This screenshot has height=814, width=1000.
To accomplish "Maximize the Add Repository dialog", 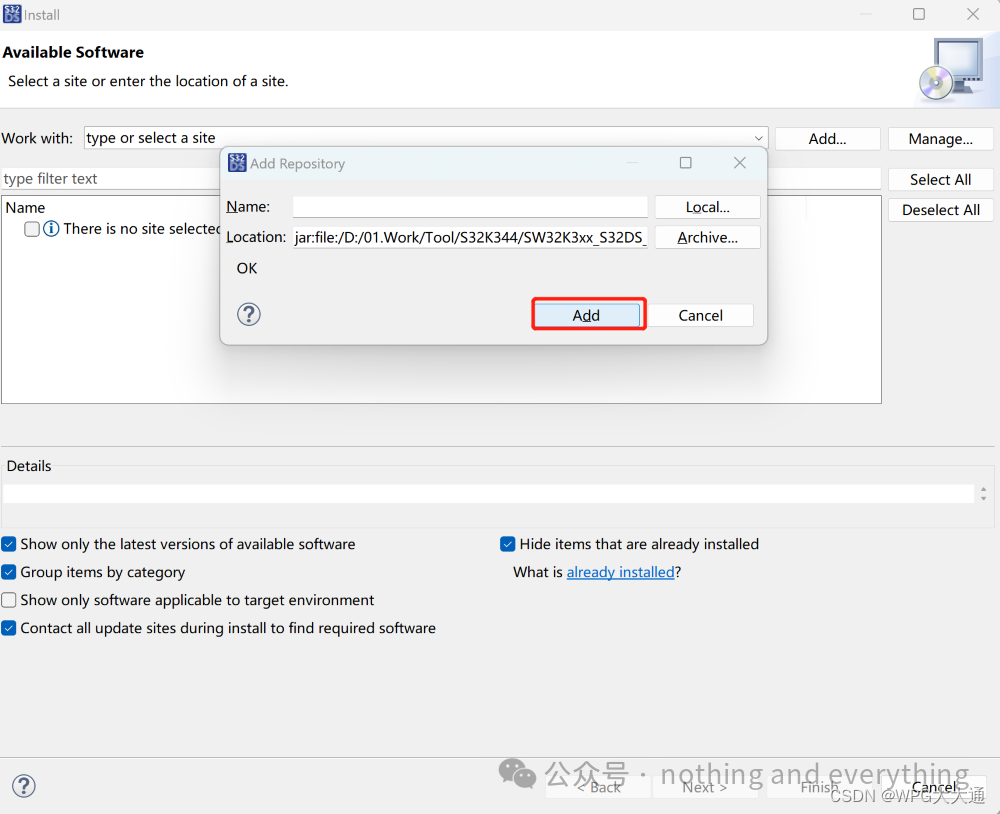I will (x=686, y=163).
